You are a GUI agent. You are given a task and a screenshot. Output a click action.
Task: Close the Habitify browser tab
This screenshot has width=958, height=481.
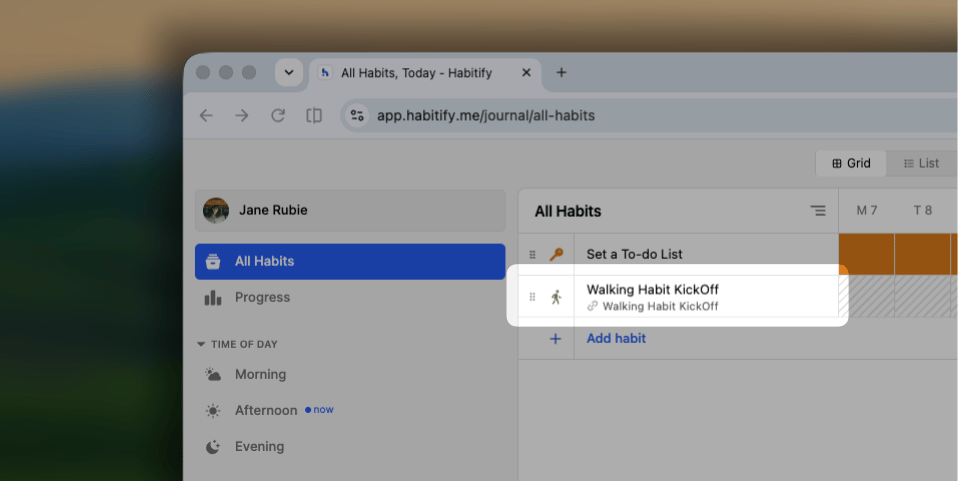pyautogui.click(x=526, y=73)
